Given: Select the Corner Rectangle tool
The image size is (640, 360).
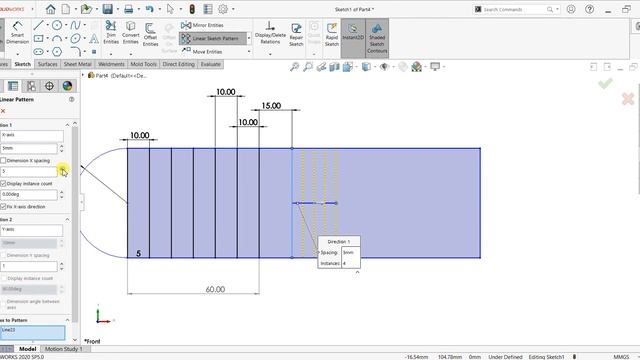Looking at the screenshot, I should (x=38, y=38).
